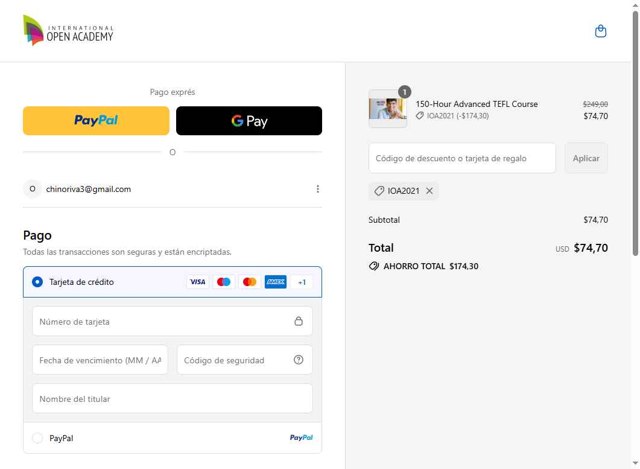
Task: Click the account avatar icon beside email
Action: (32, 189)
